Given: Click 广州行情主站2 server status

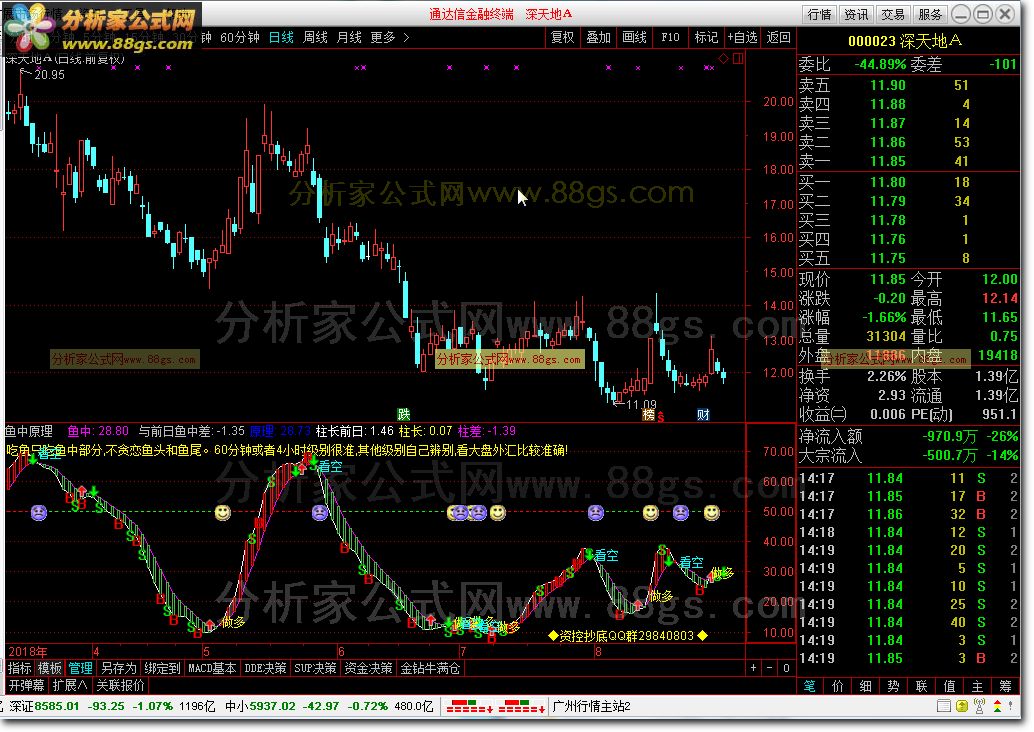Looking at the screenshot, I should (592, 706).
